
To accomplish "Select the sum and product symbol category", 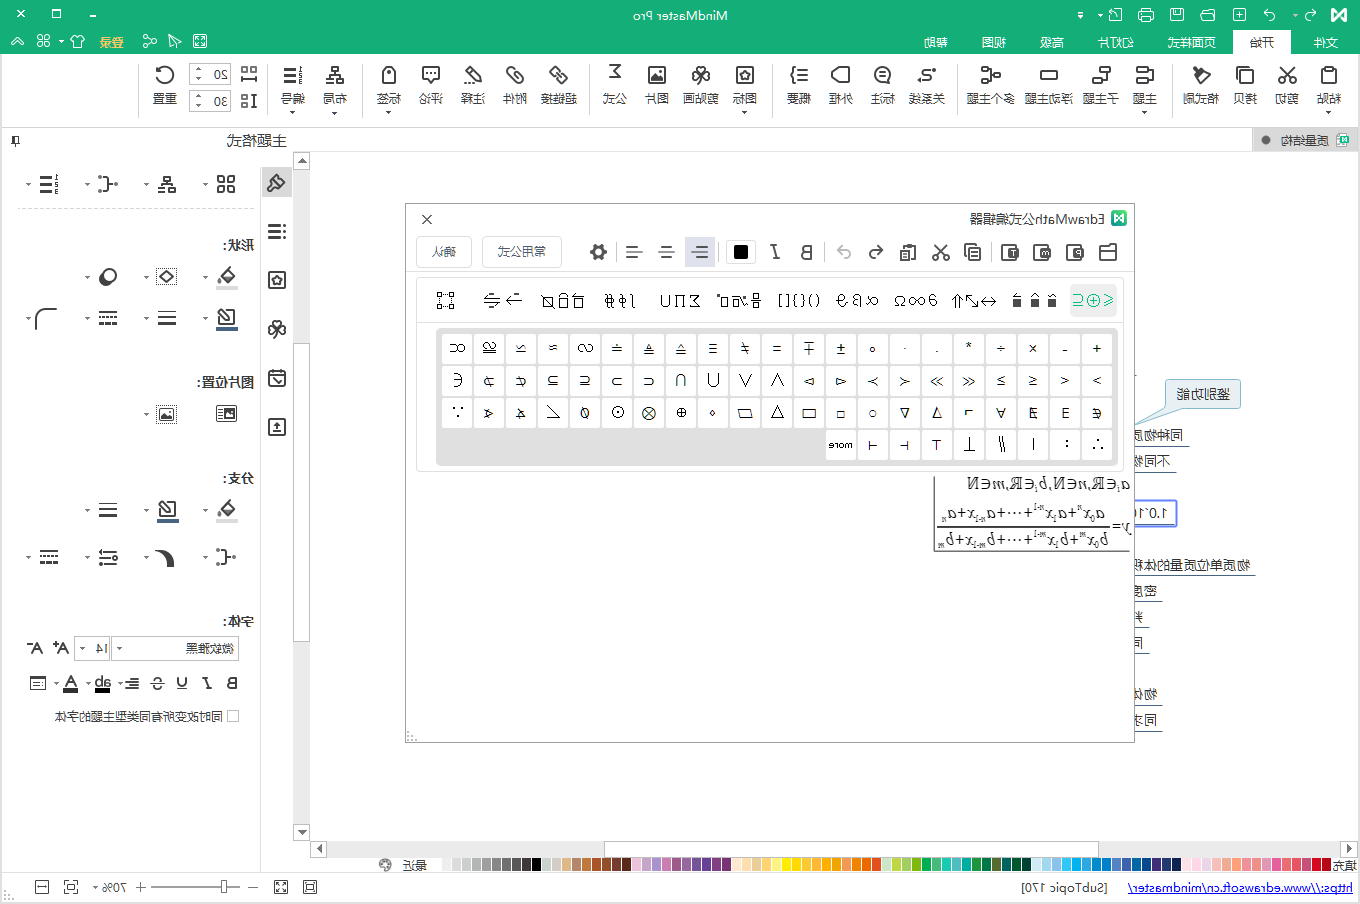I will (680, 300).
